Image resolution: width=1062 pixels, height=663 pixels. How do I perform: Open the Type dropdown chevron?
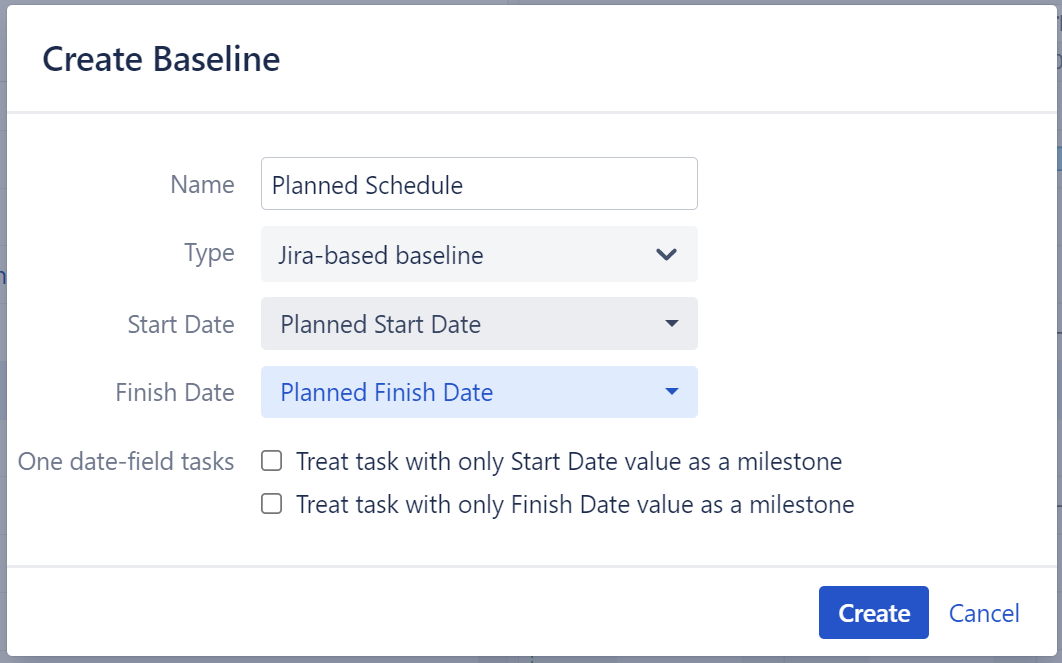point(666,255)
